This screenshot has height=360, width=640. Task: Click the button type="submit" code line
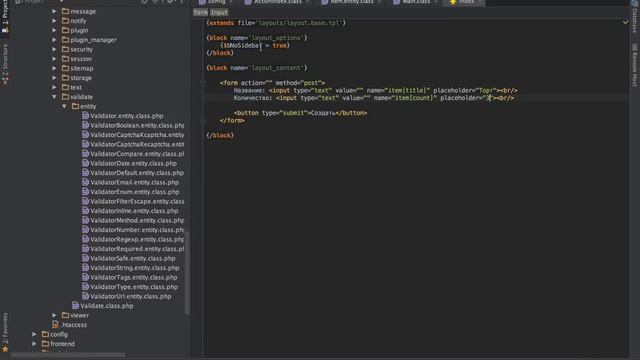(x=300, y=113)
